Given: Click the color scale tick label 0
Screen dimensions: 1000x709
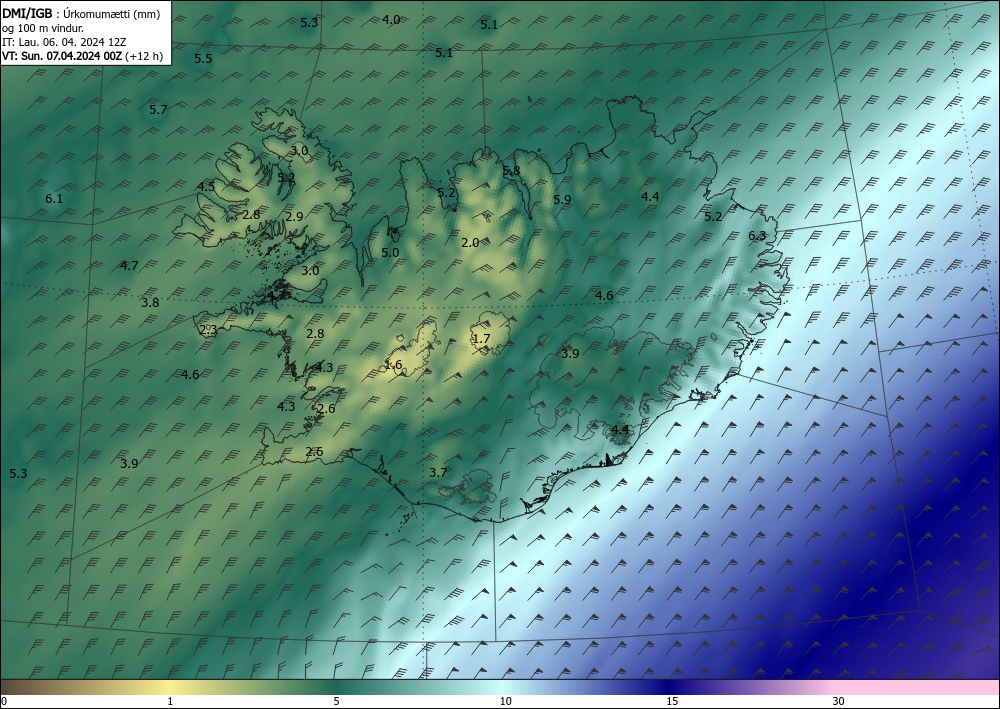Looking at the screenshot, I should point(4,701).
